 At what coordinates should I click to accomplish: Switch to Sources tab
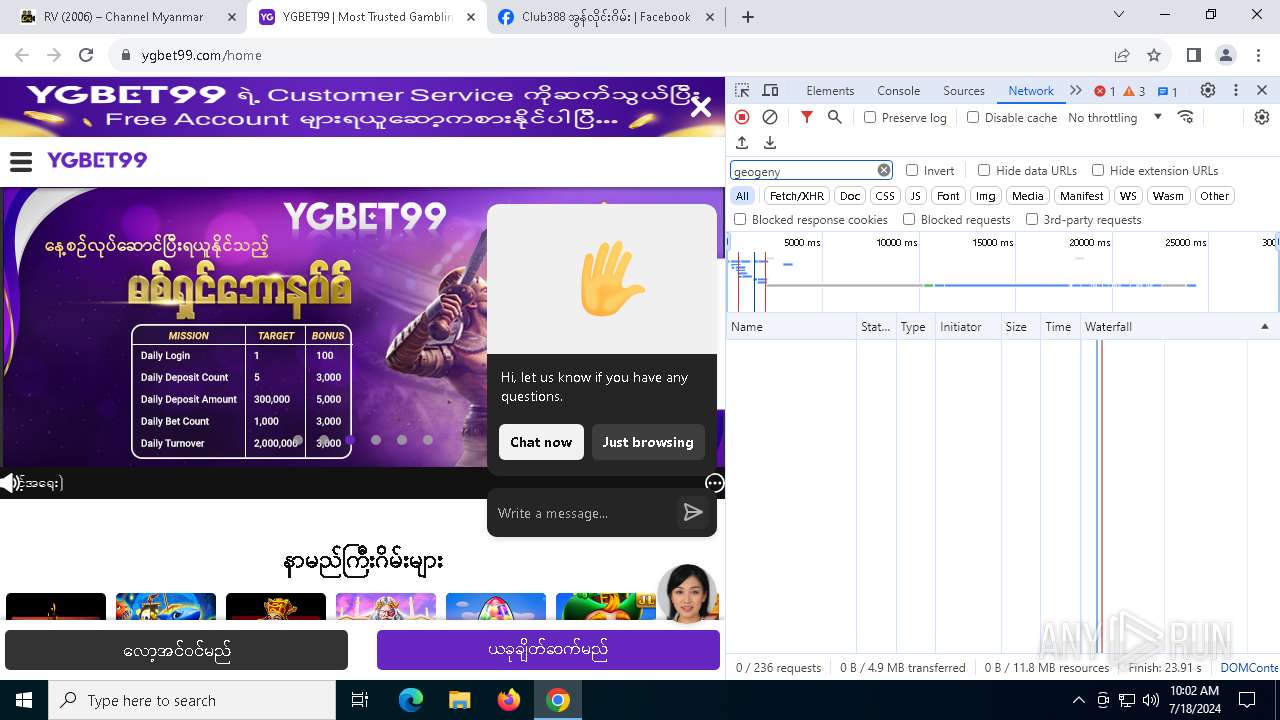pos(964,90)
